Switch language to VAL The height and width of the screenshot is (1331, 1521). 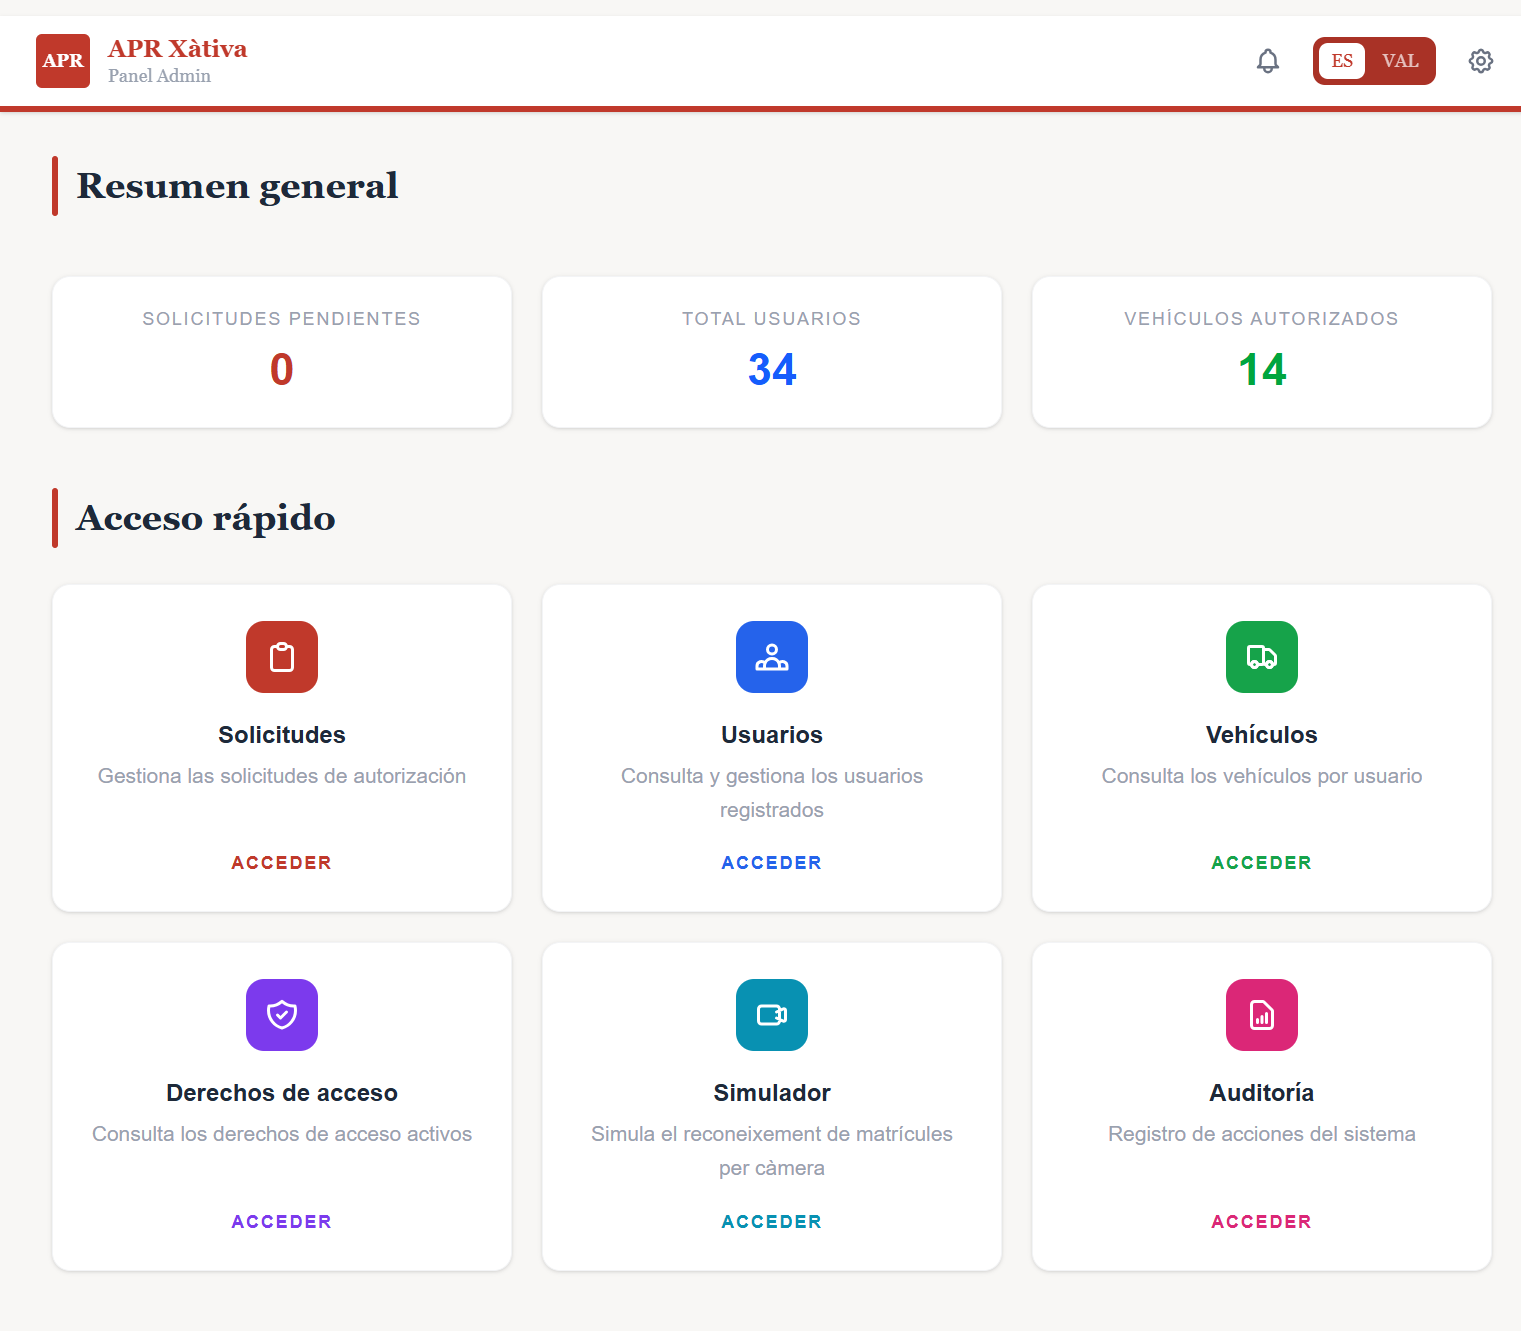(1400, 61)
